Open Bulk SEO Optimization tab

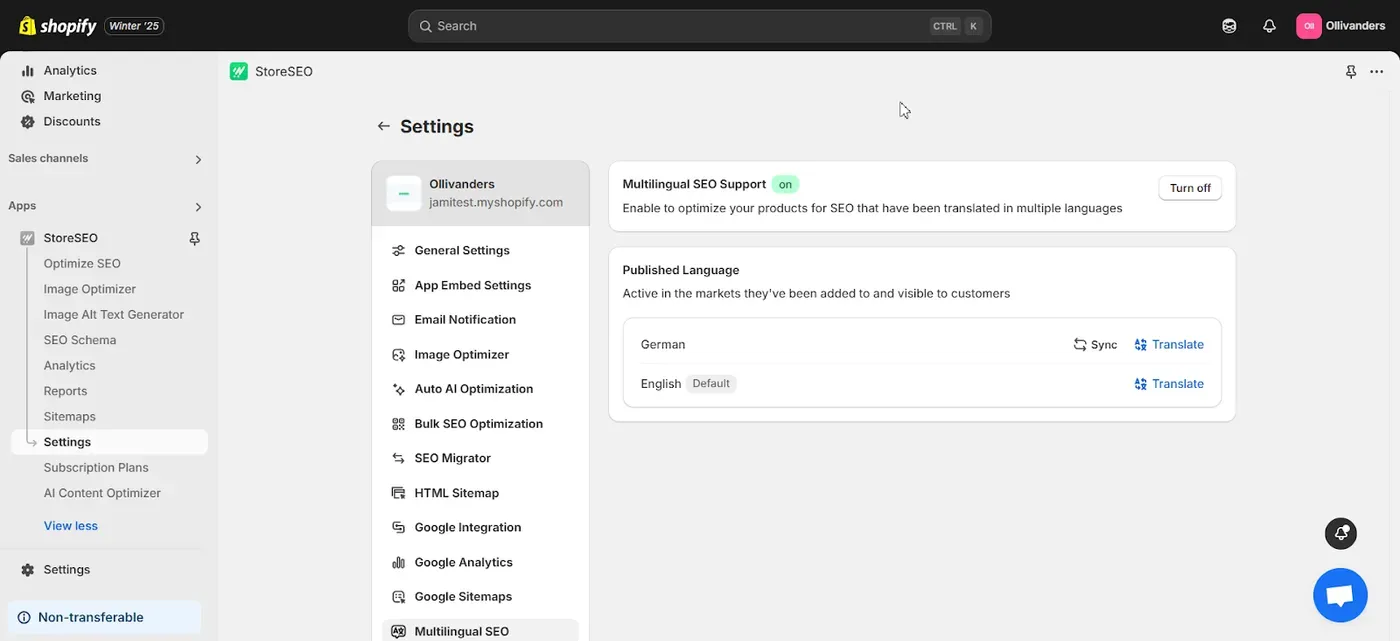[x=480, y=424]
